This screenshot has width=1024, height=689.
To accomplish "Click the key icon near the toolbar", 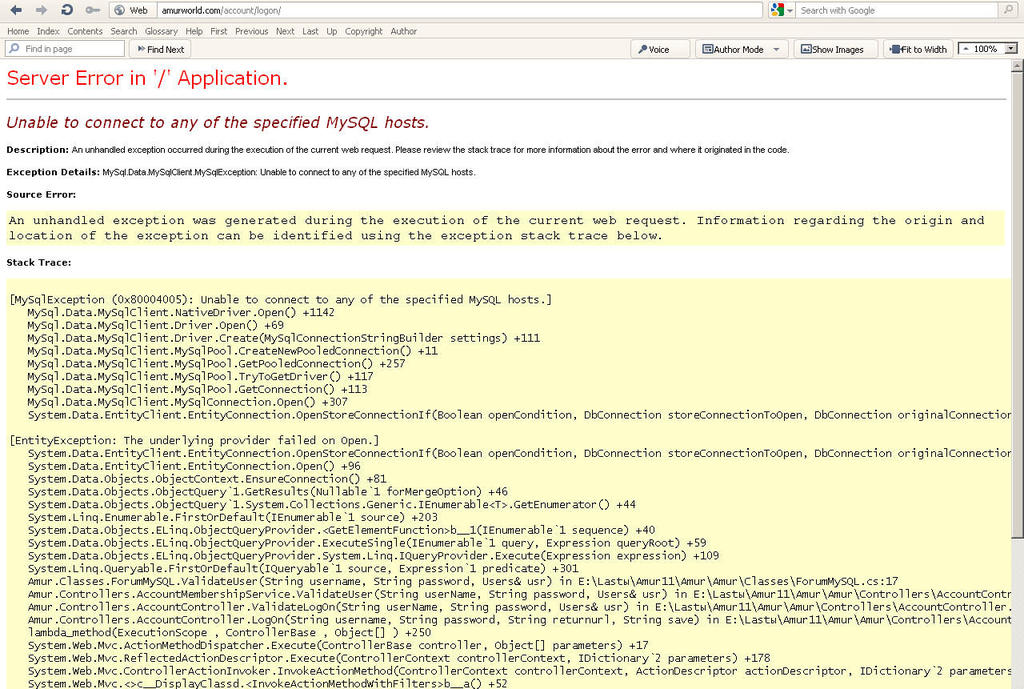I will (x=92, y=10).
